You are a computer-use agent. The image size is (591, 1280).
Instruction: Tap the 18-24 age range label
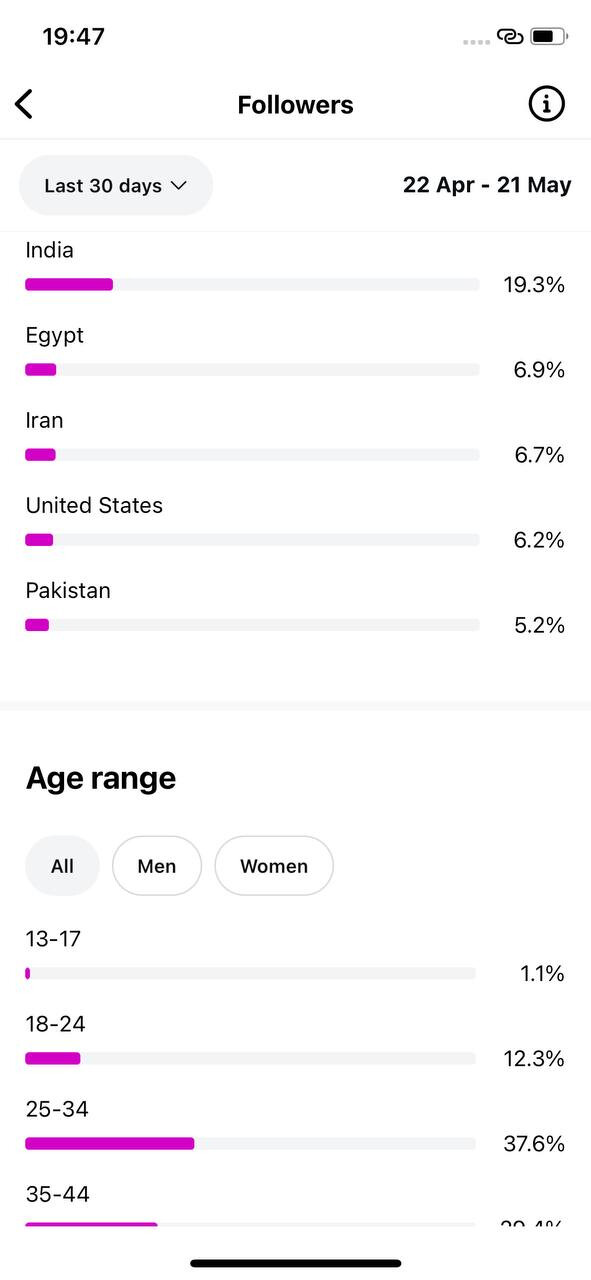56,1024
